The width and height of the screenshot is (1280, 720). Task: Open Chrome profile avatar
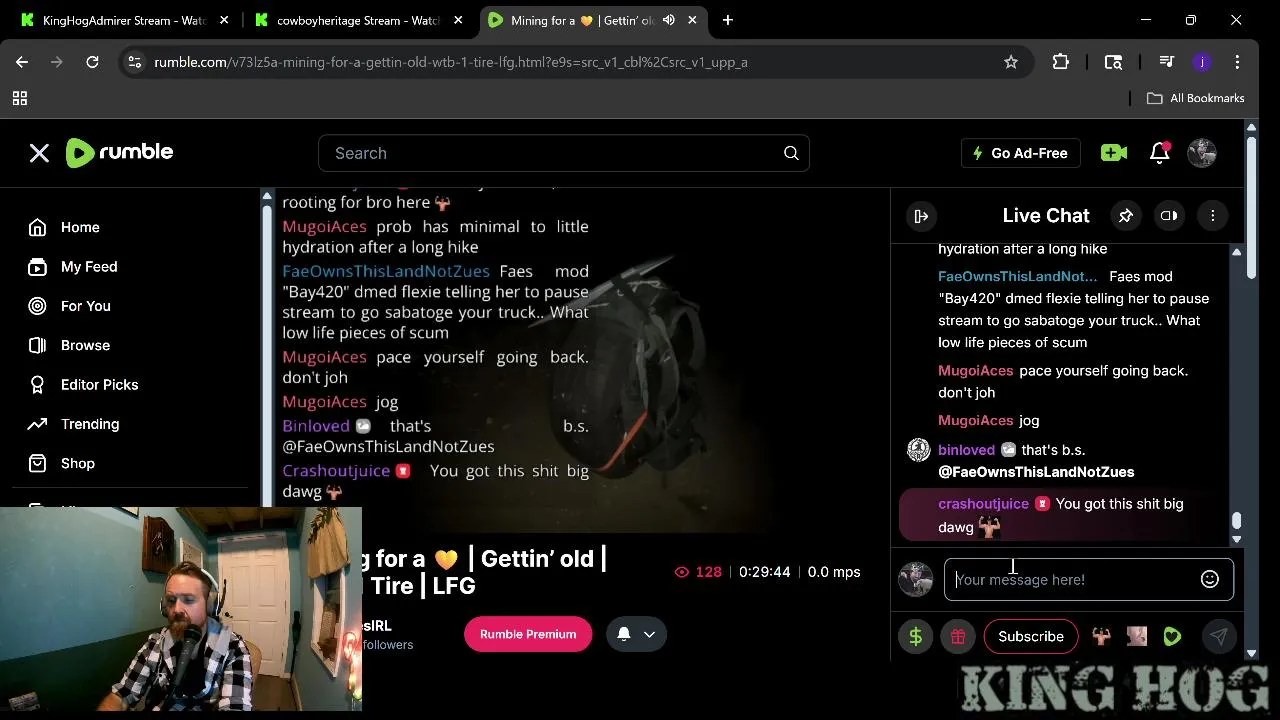1202,62
